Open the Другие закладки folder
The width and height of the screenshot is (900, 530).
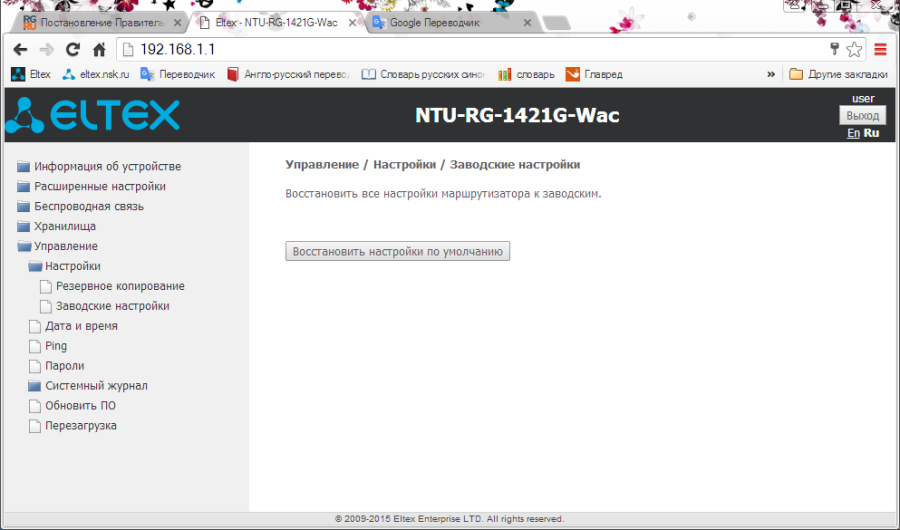tap(838, 74)
